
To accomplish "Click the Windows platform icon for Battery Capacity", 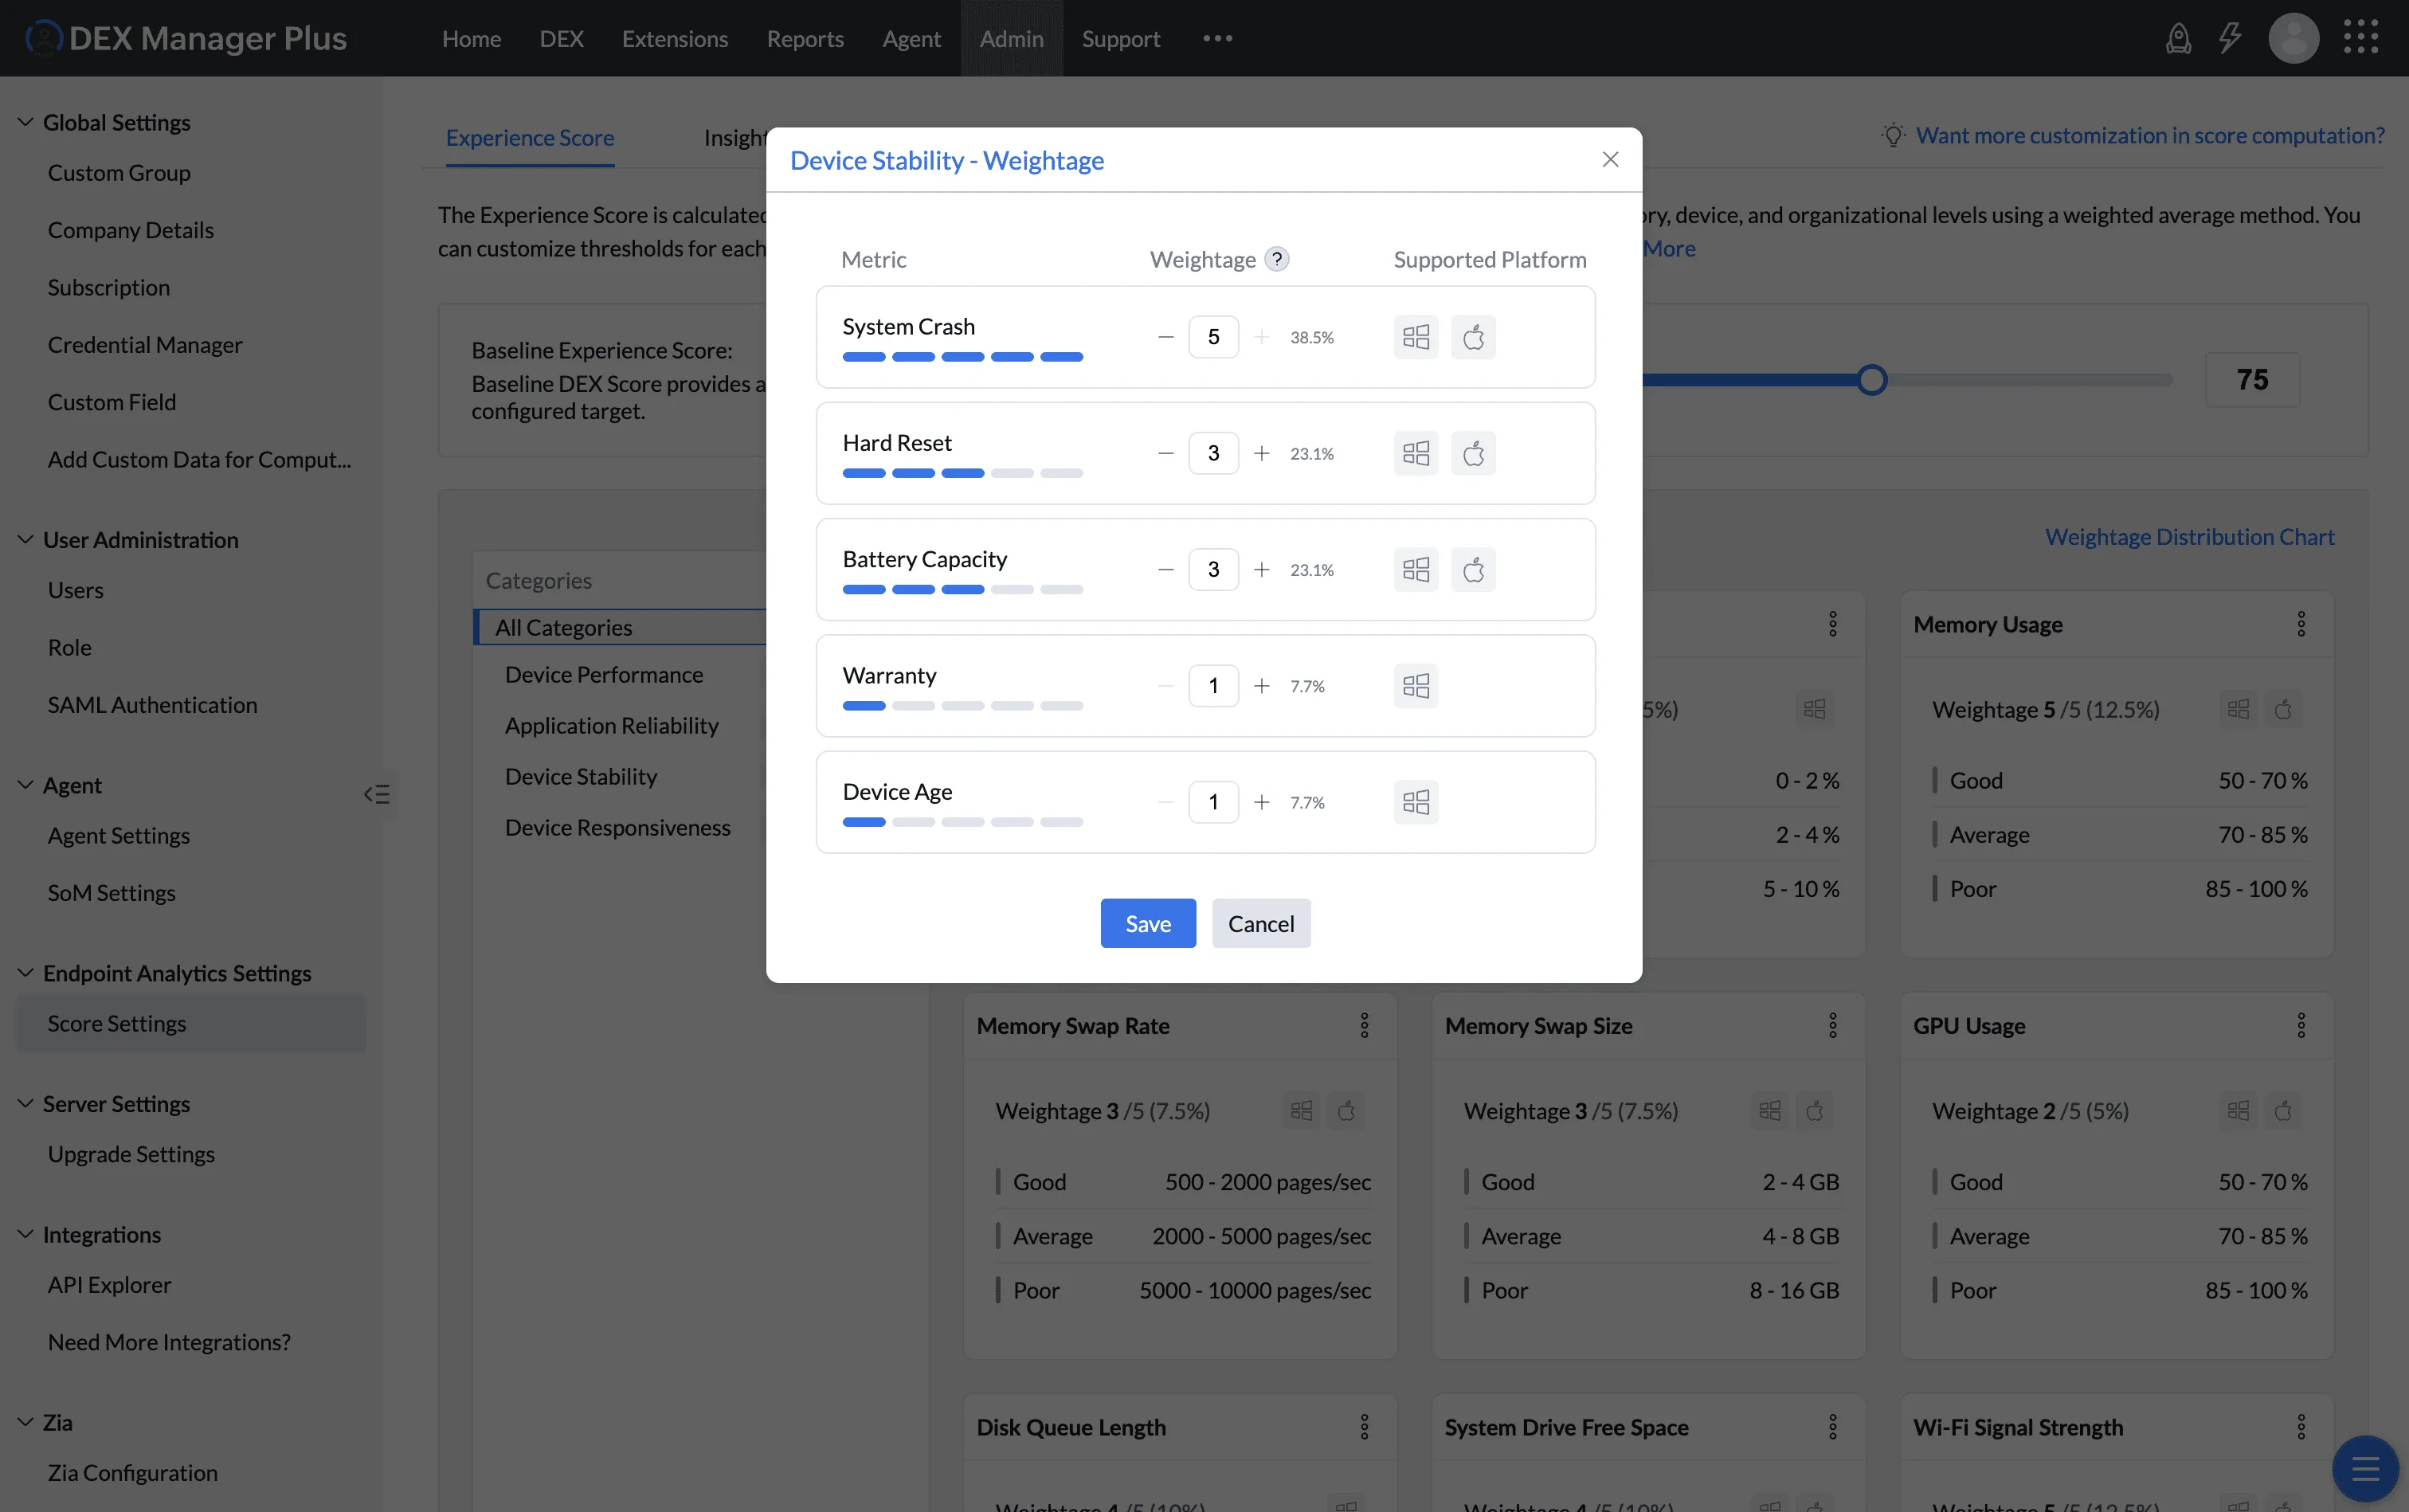I will tap(1416, 569).
